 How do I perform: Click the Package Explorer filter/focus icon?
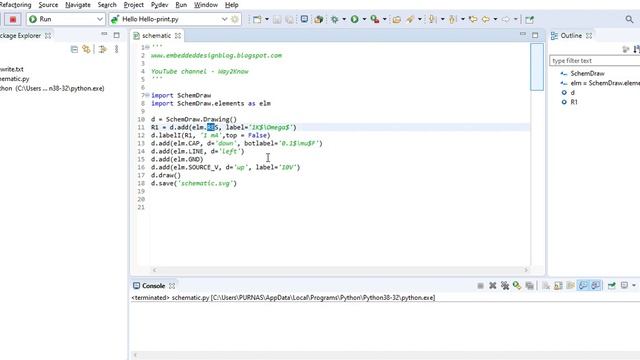102,49
